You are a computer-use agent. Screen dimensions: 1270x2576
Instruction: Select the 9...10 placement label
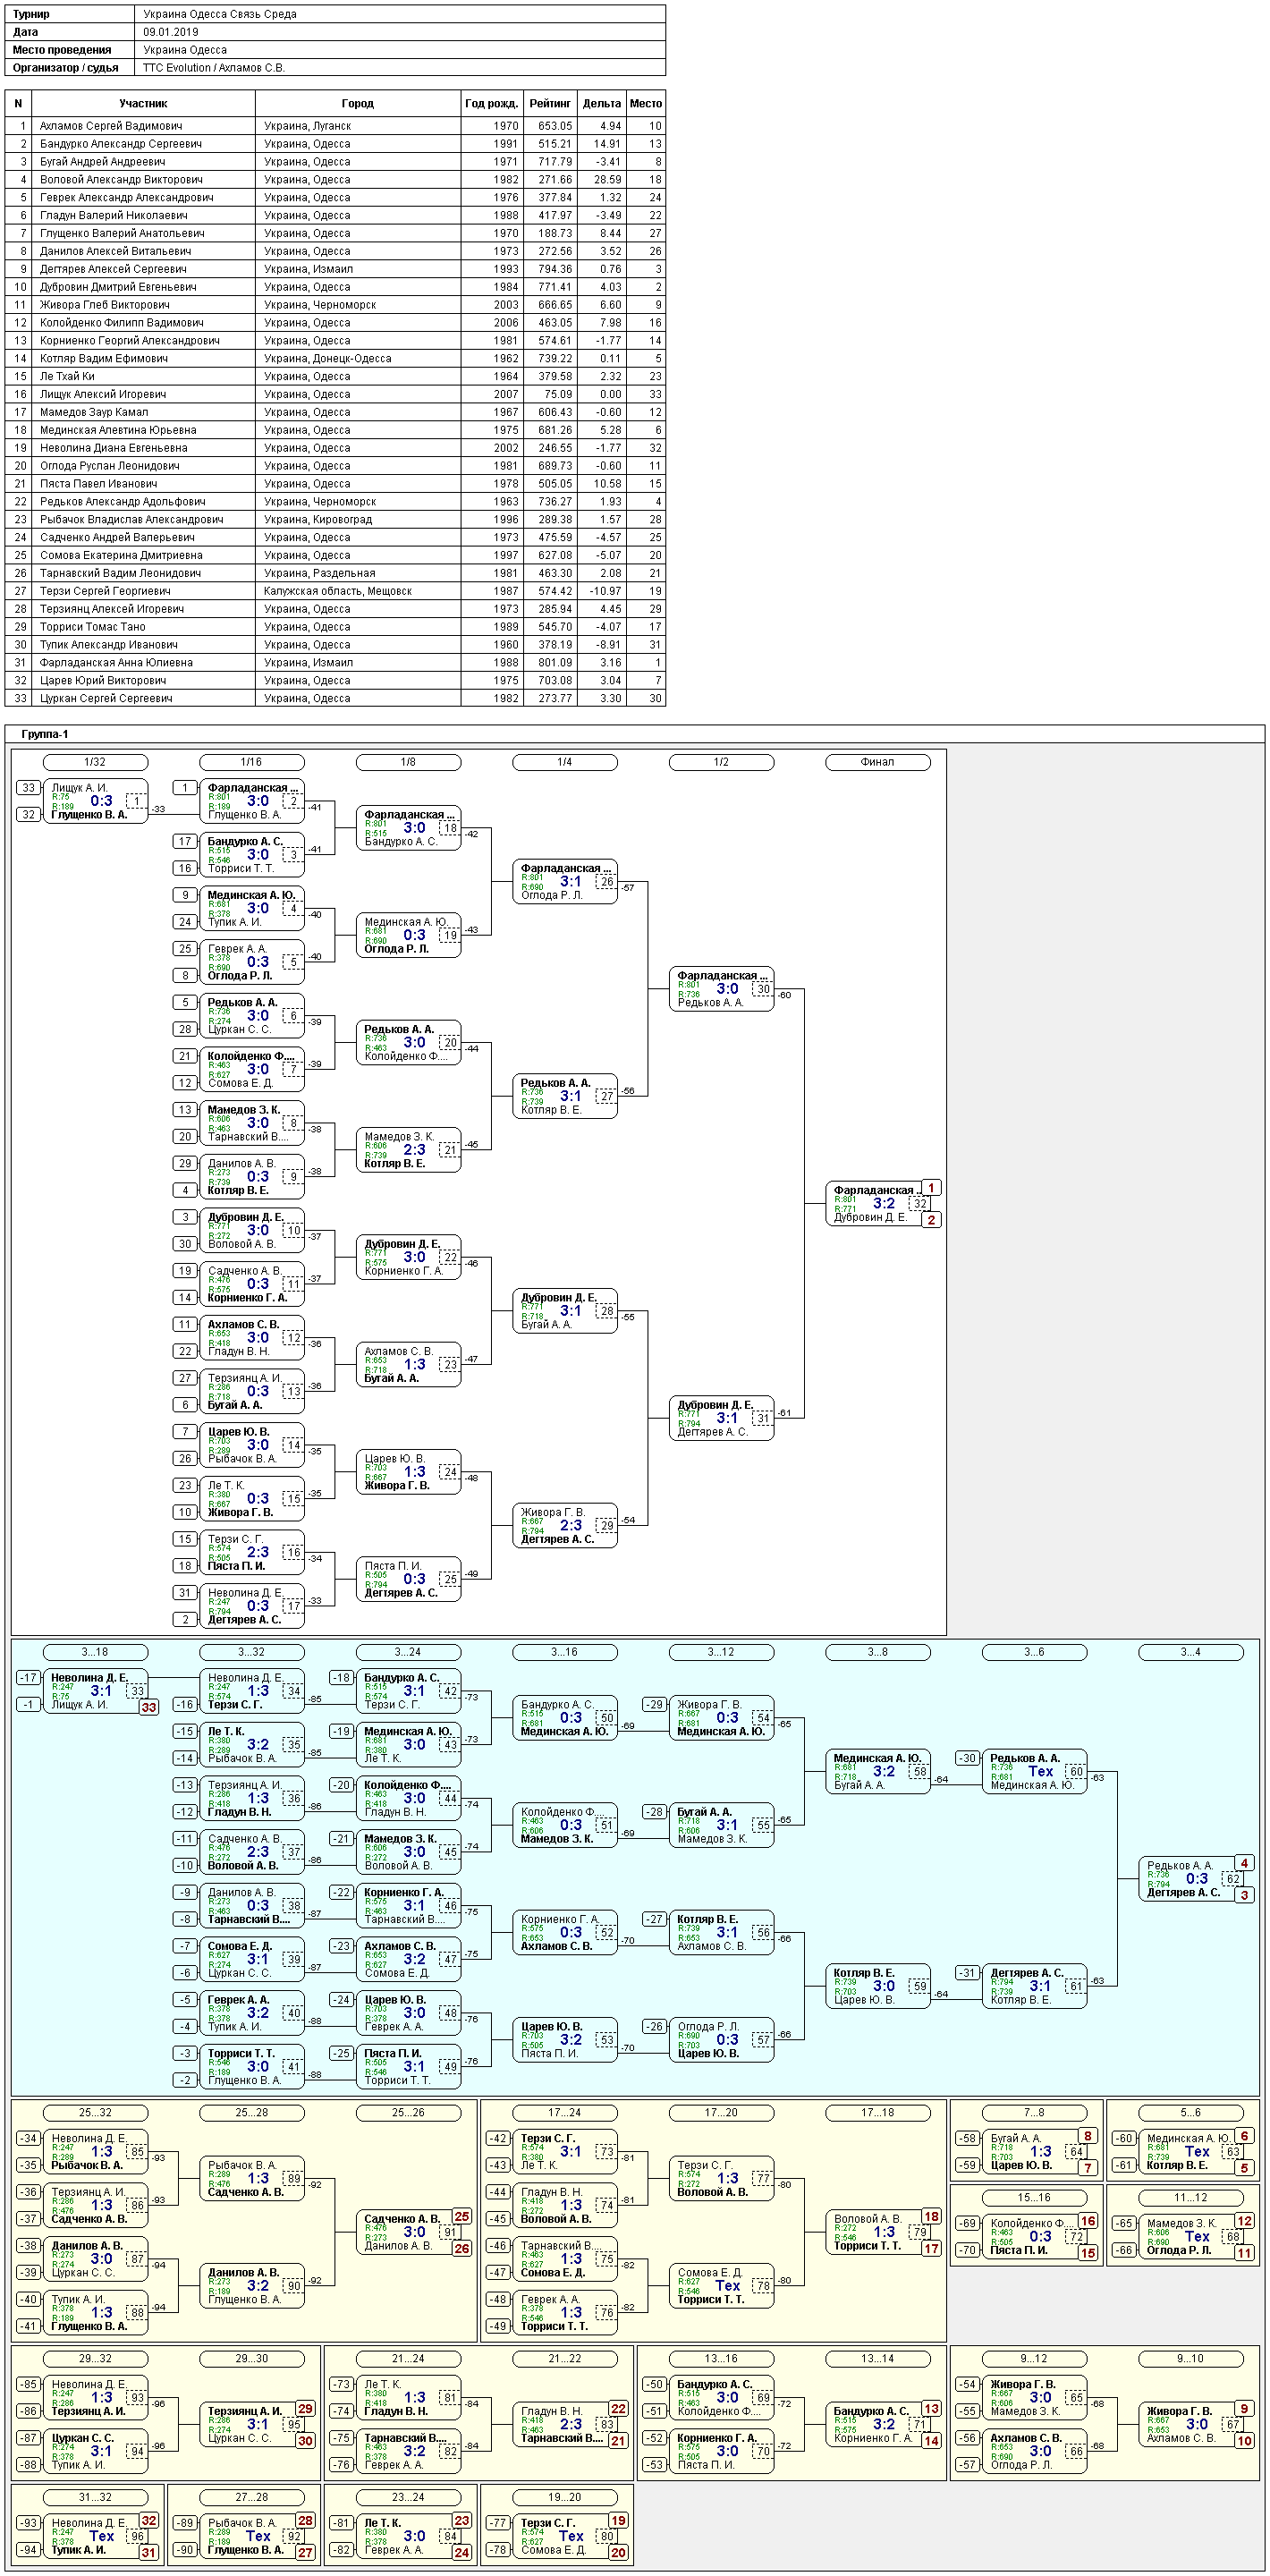click(x=1191, y=2359)
